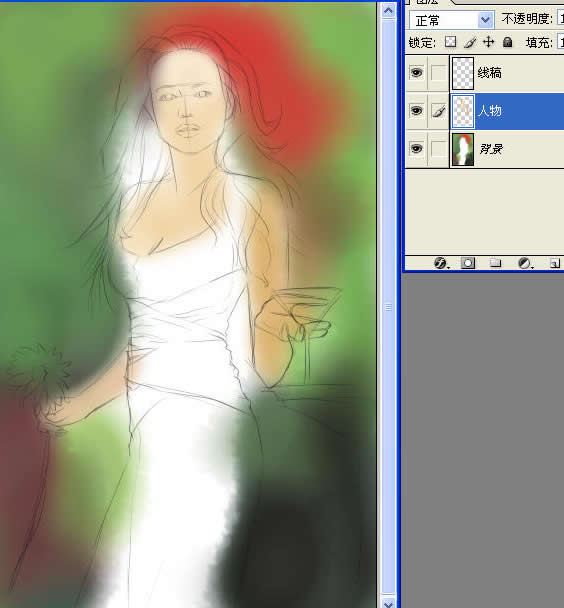
Task: Open the 正常 blend mode dropdown
Action: point(452,20)
